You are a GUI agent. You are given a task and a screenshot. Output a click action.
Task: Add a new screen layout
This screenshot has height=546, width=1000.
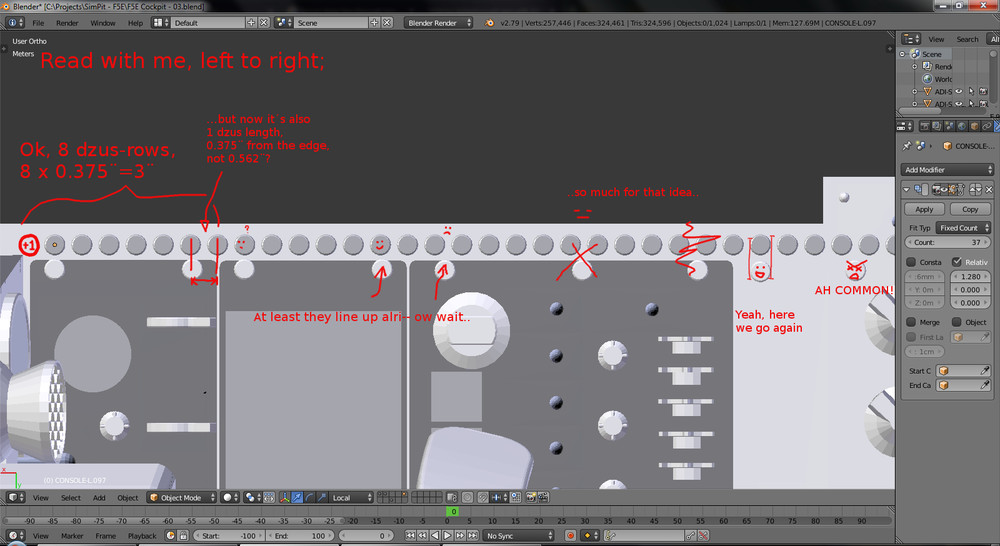[x=251, y=22]
